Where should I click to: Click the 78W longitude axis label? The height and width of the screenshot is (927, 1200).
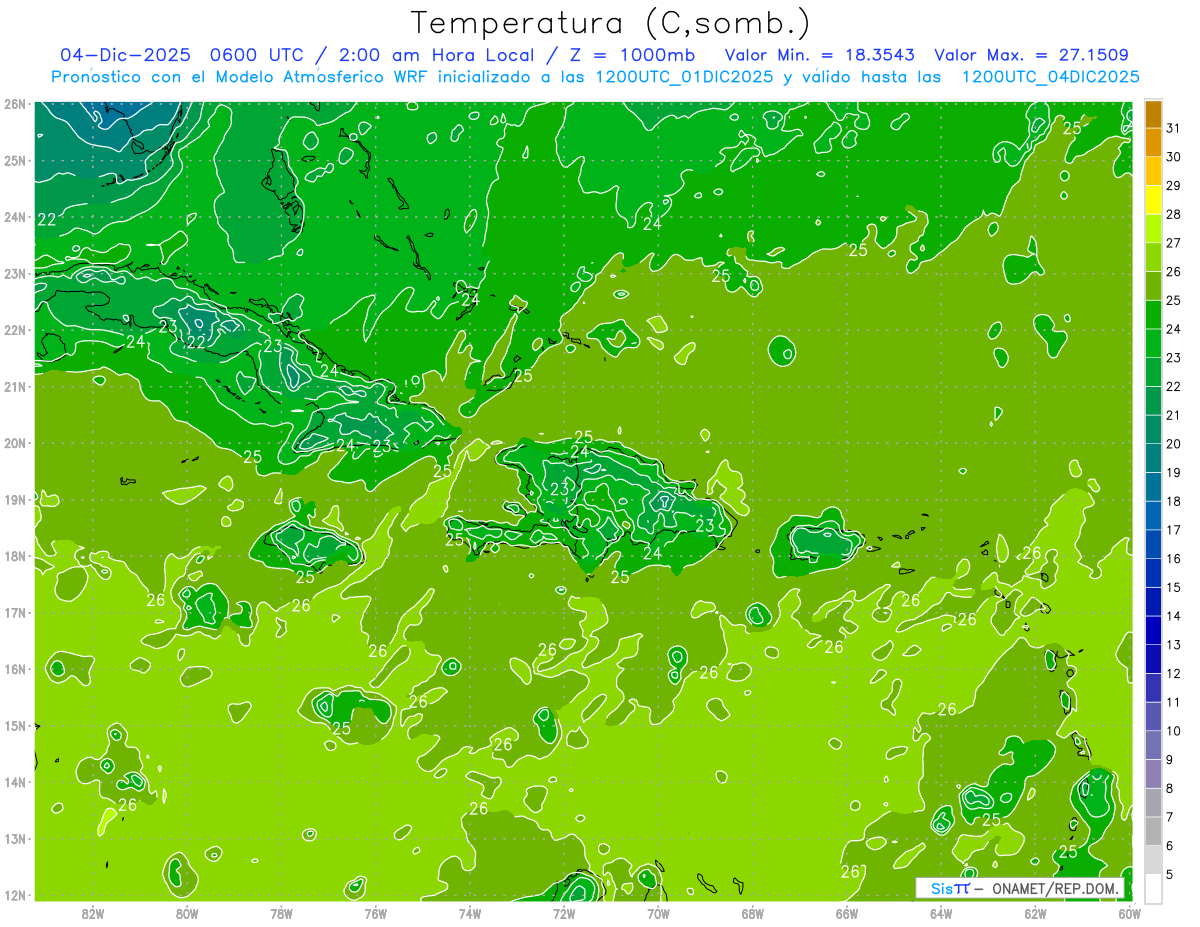[x=281, y=913]
